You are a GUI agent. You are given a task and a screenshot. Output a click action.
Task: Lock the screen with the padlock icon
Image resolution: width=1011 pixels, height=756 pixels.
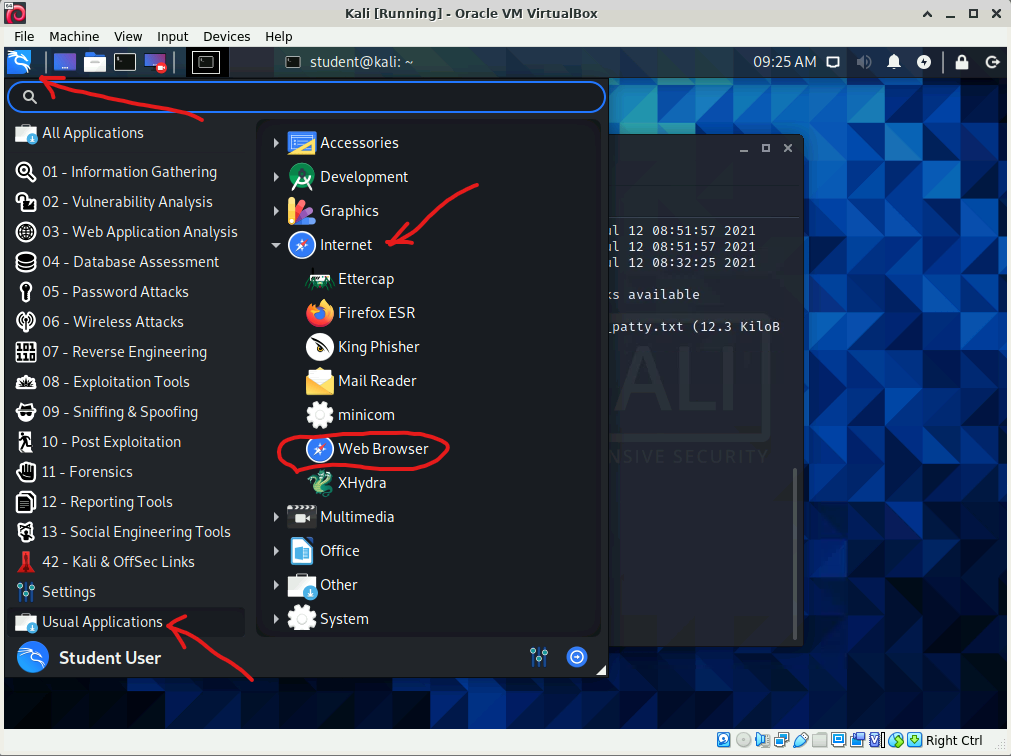pos(961,63)
